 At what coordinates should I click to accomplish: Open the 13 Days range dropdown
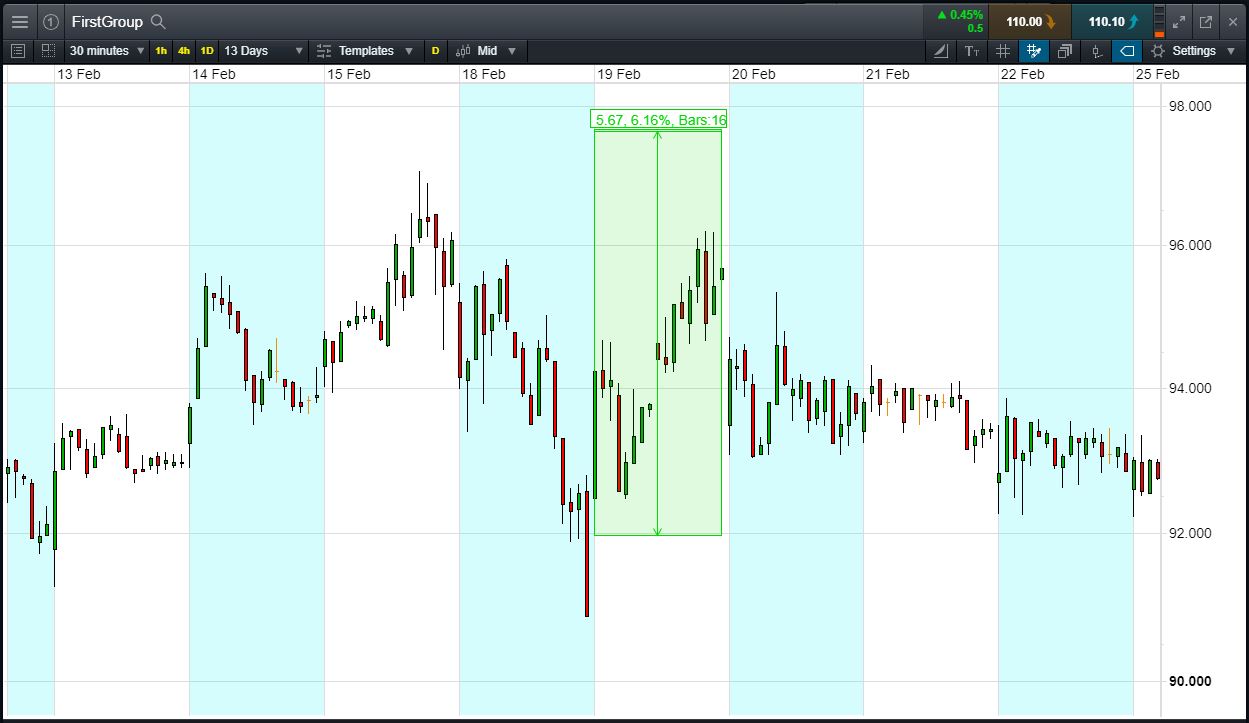pyautogui.click(x=264, y=51)
